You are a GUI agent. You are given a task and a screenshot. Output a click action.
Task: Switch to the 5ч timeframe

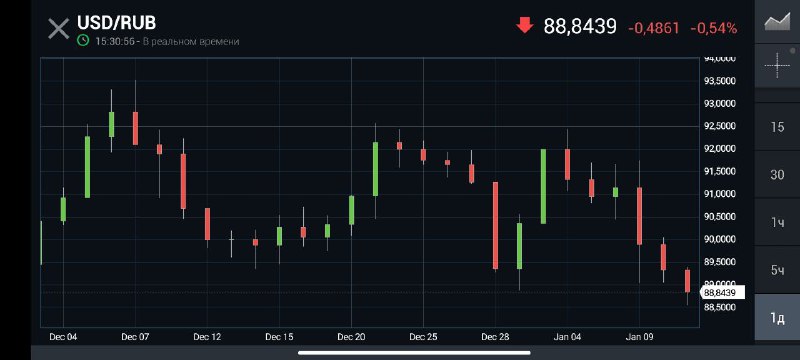pyautogui.click(x=777, y=270)
